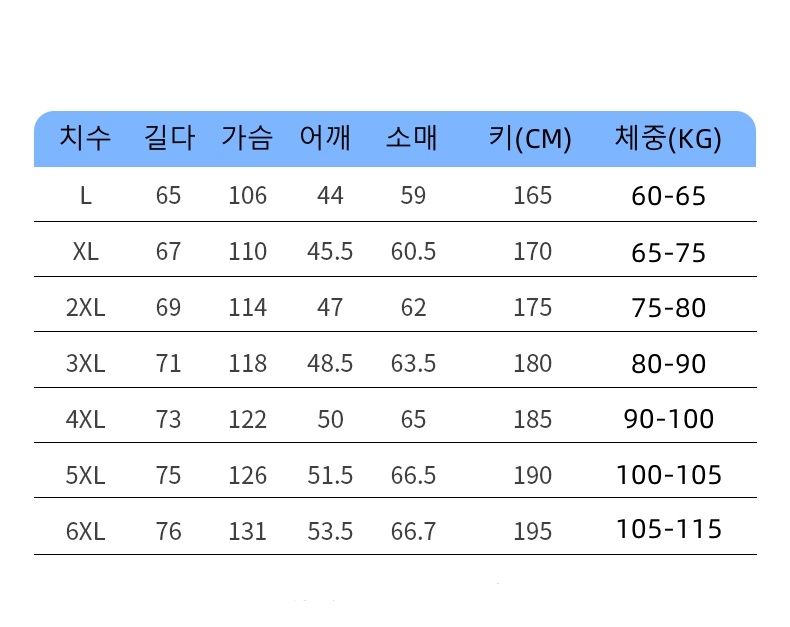Select the XL size row label

click(85, 251)
